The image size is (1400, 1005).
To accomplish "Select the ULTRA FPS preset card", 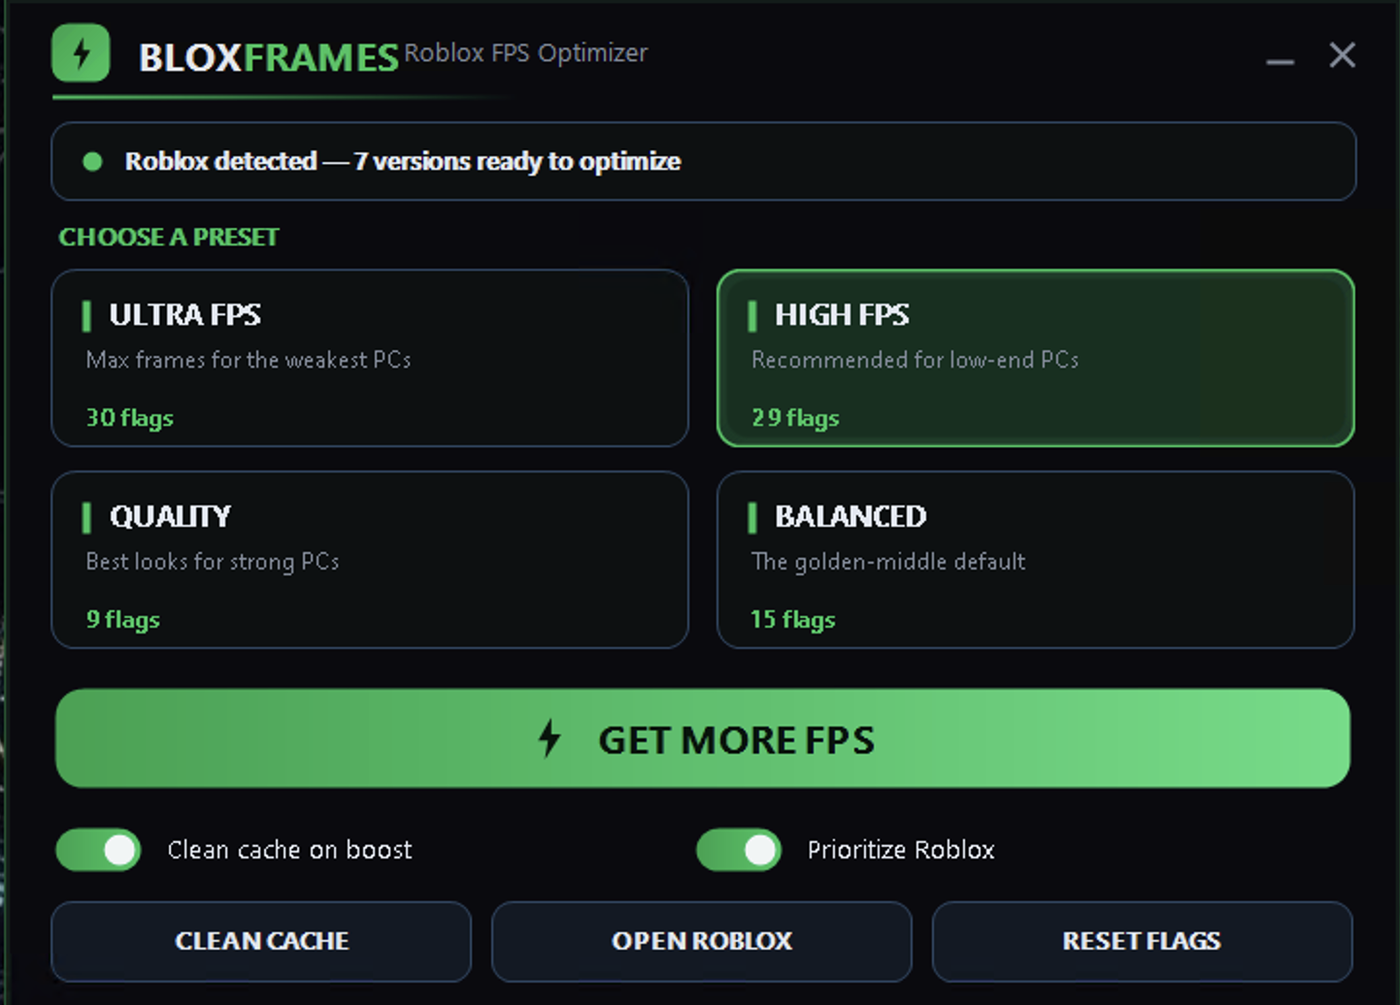I will tap(370, 358).
